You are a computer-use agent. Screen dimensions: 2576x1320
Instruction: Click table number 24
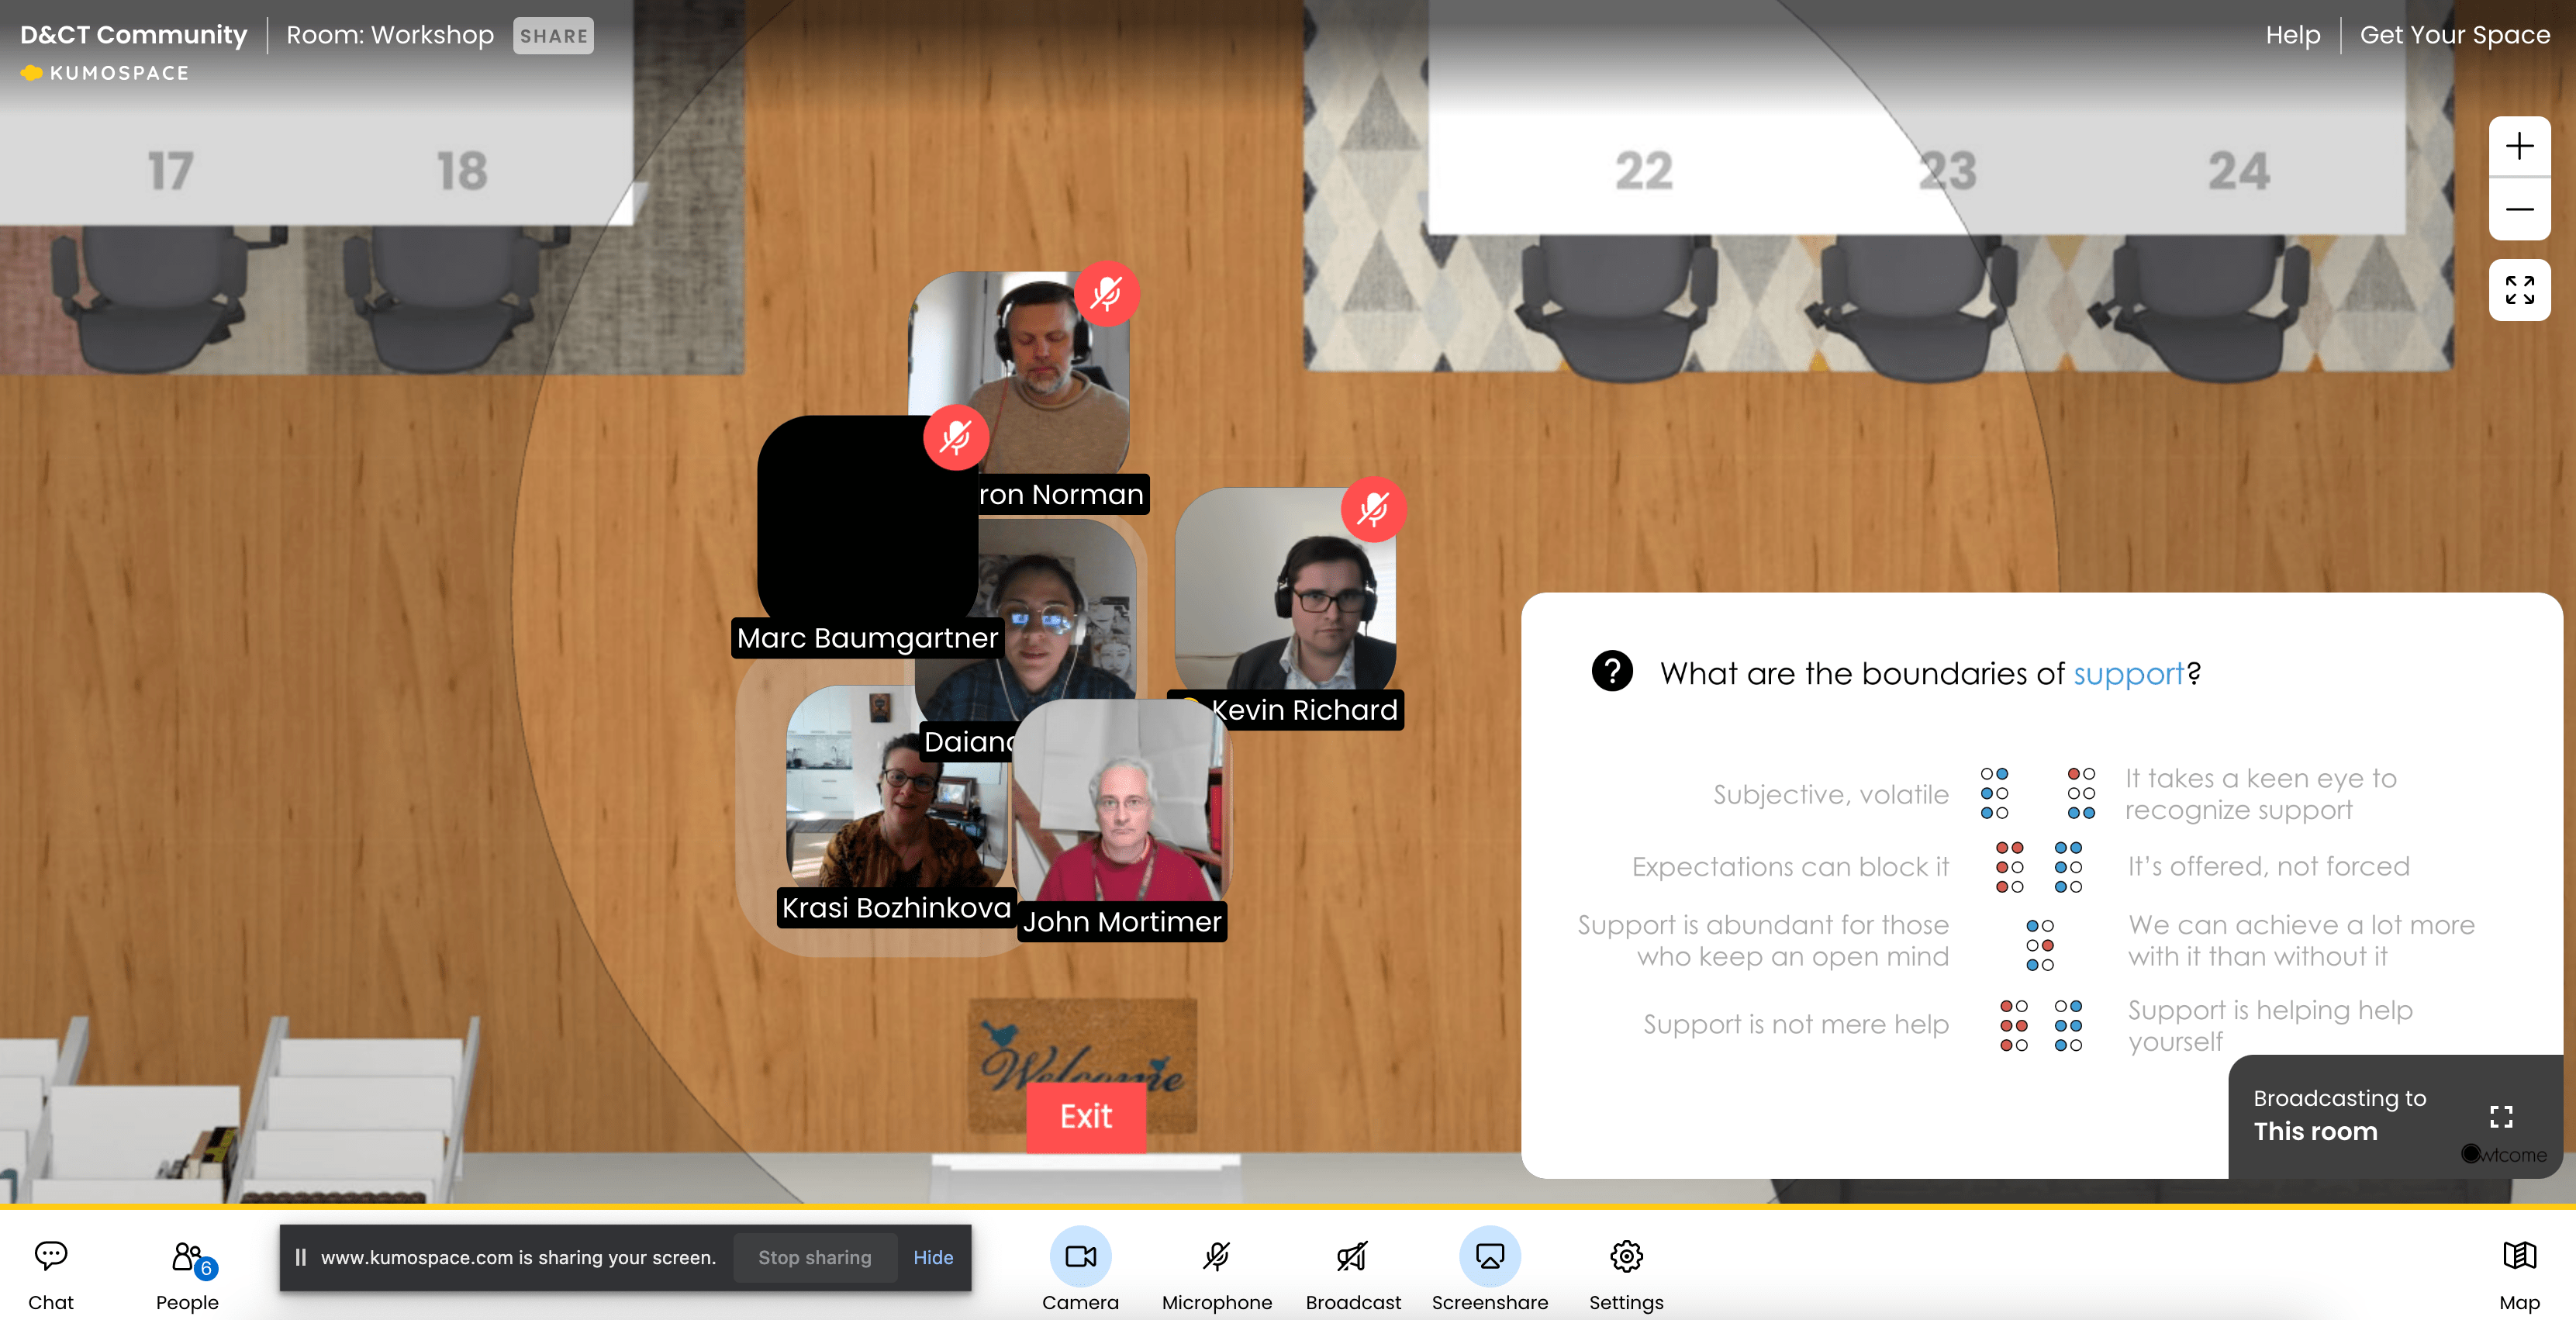point(2239,171)
